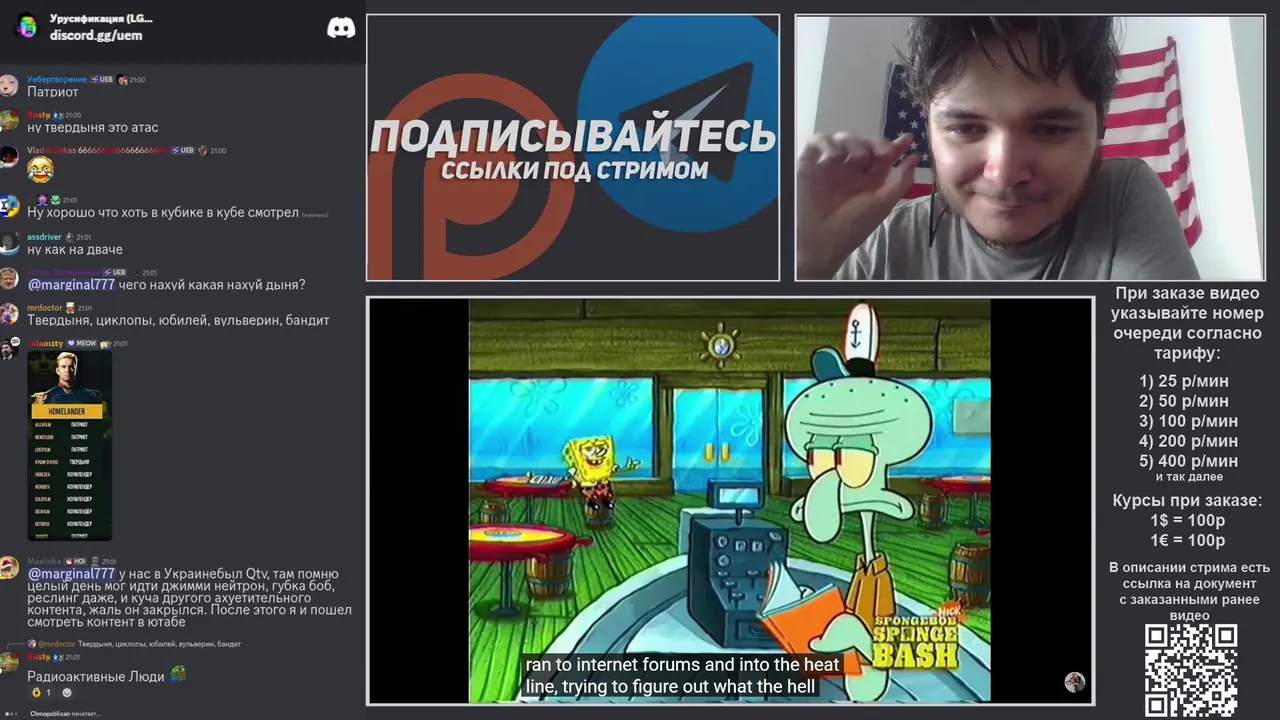
Task: Click the UEB tag on Vlad's message
Action: pos(182,150)
